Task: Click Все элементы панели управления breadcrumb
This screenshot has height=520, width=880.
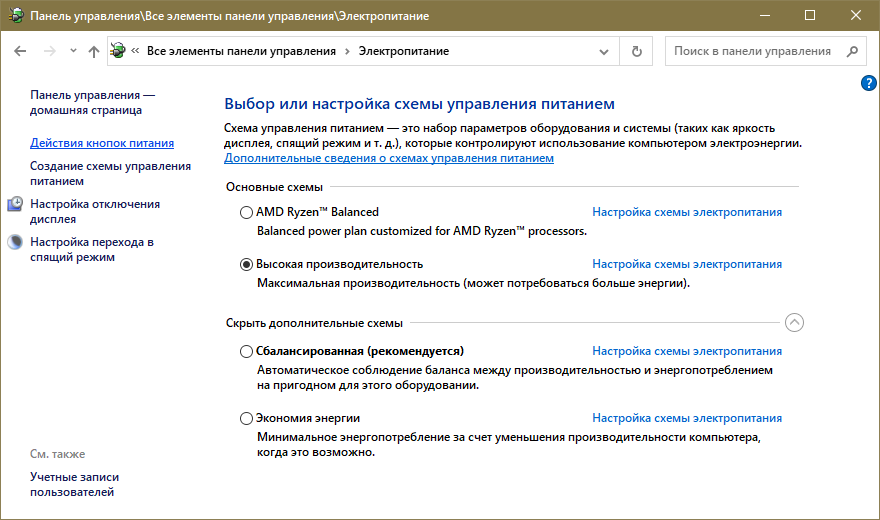Action: 240,51
